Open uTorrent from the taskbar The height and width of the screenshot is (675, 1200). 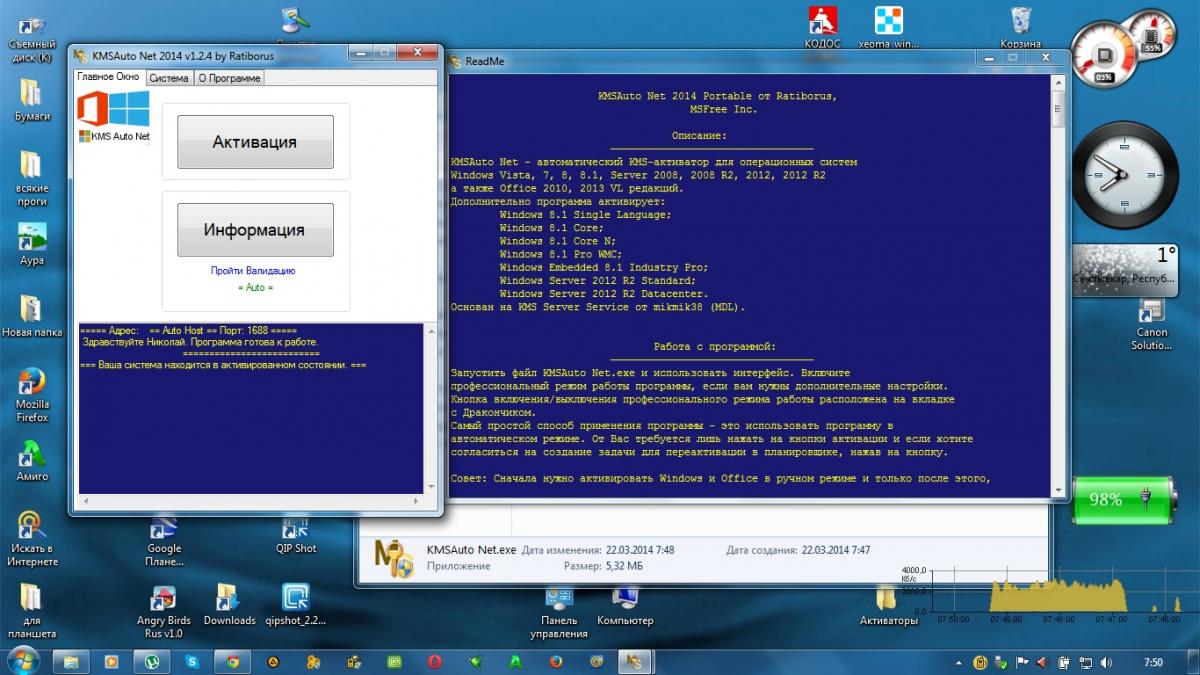tap(152, 661)
